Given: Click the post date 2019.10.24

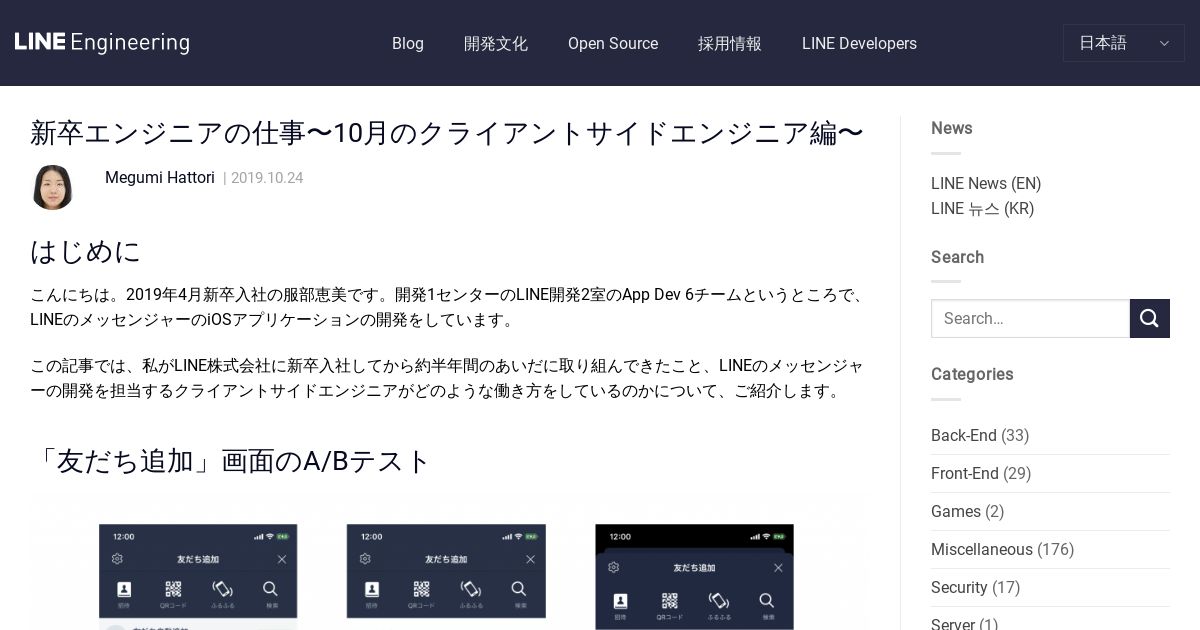Looking at the screenshot, I should point(267,178).
